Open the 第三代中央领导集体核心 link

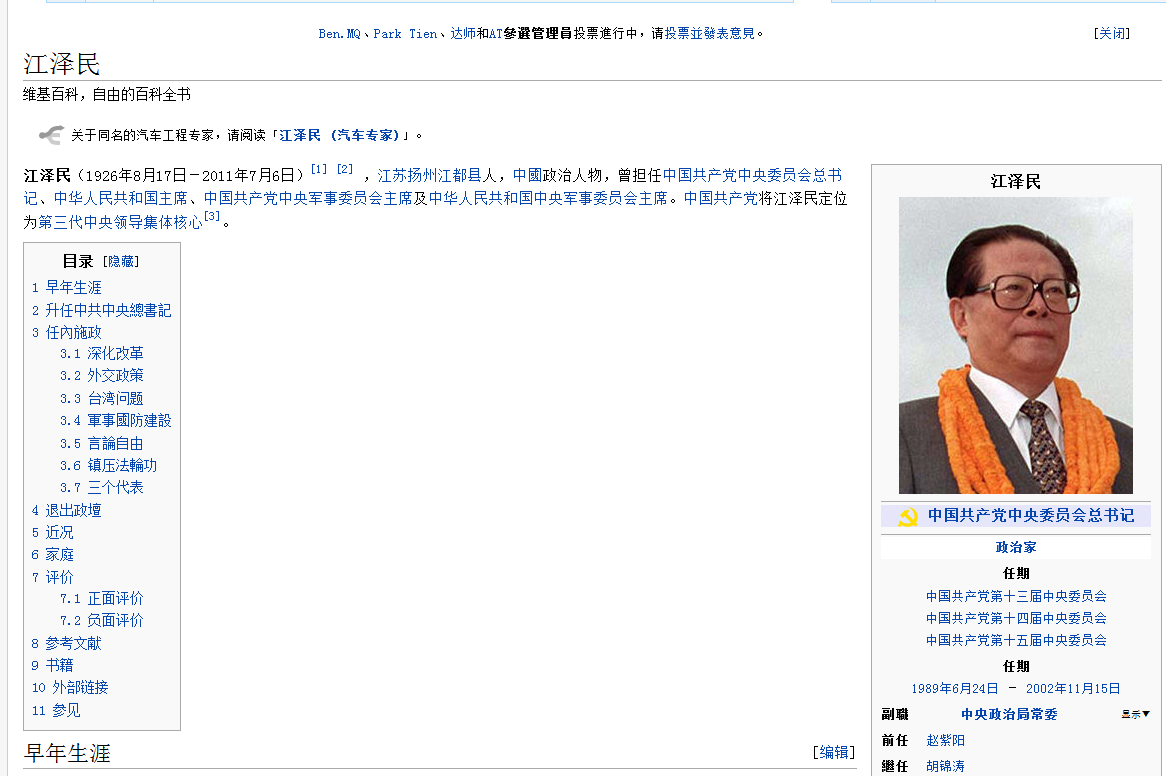(120, 222)
